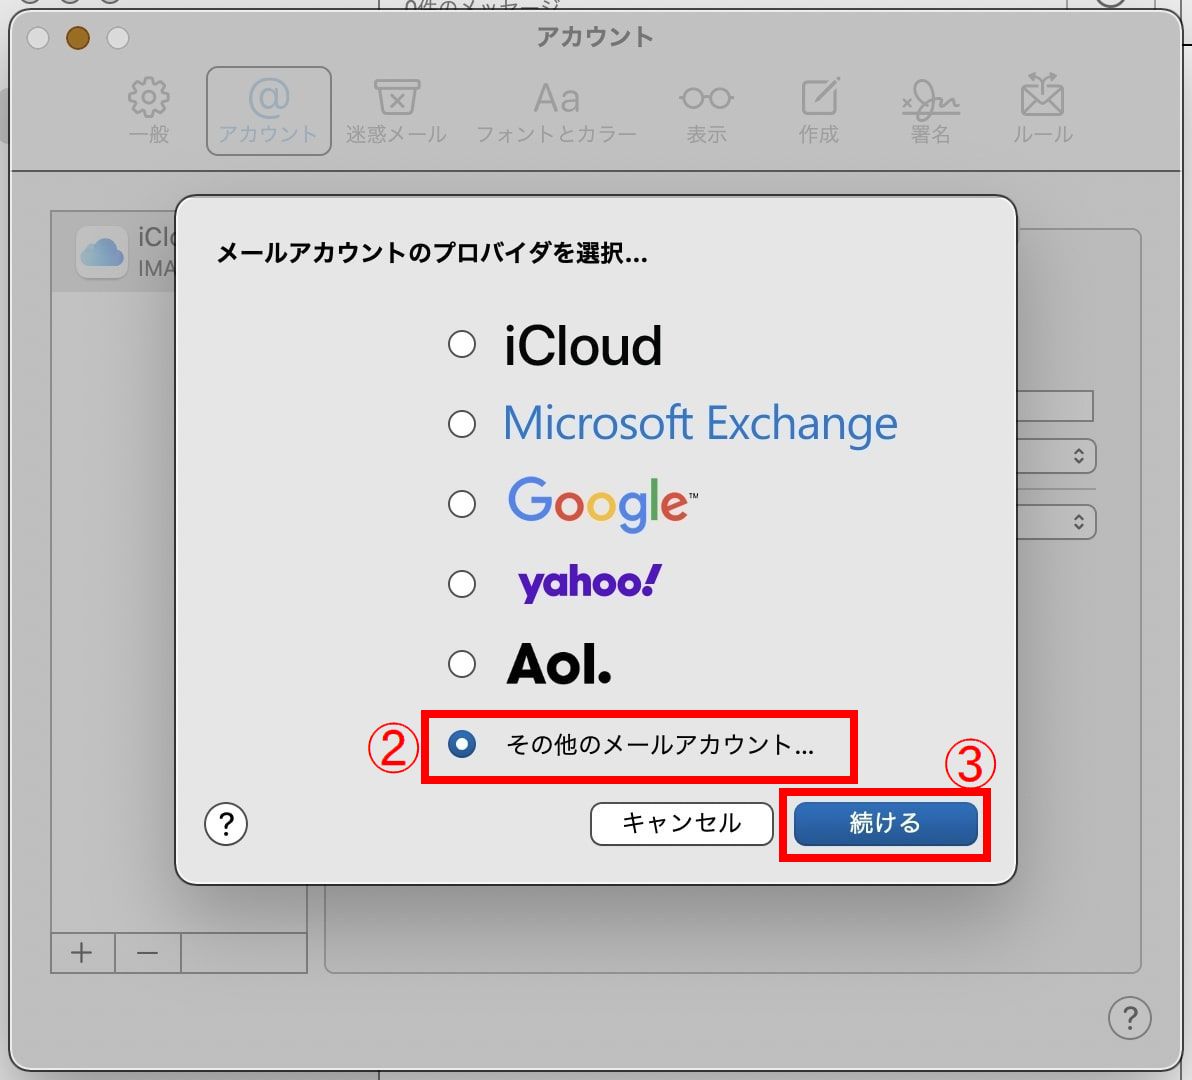Click the Google provider logo

click(x=603, y=504)
